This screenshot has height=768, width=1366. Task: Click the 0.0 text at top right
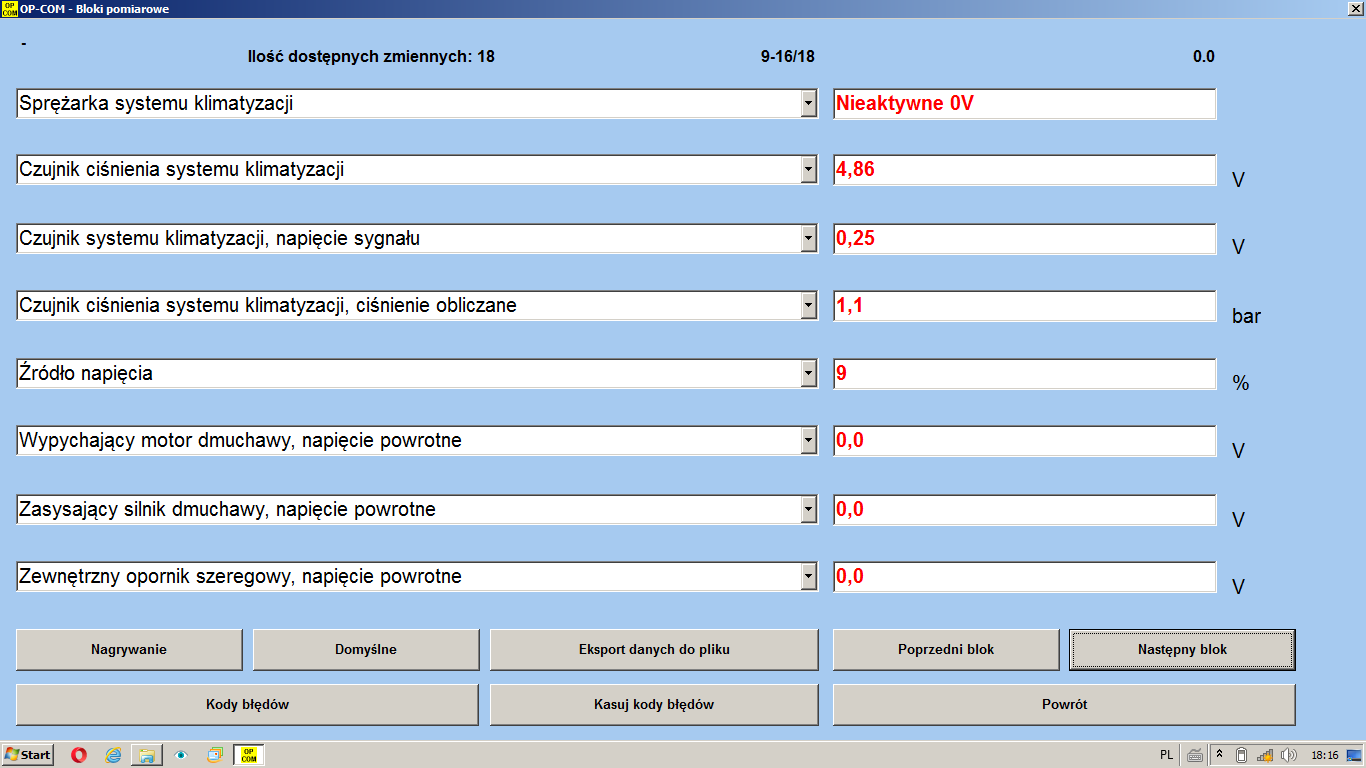(x=1204, y=56)
